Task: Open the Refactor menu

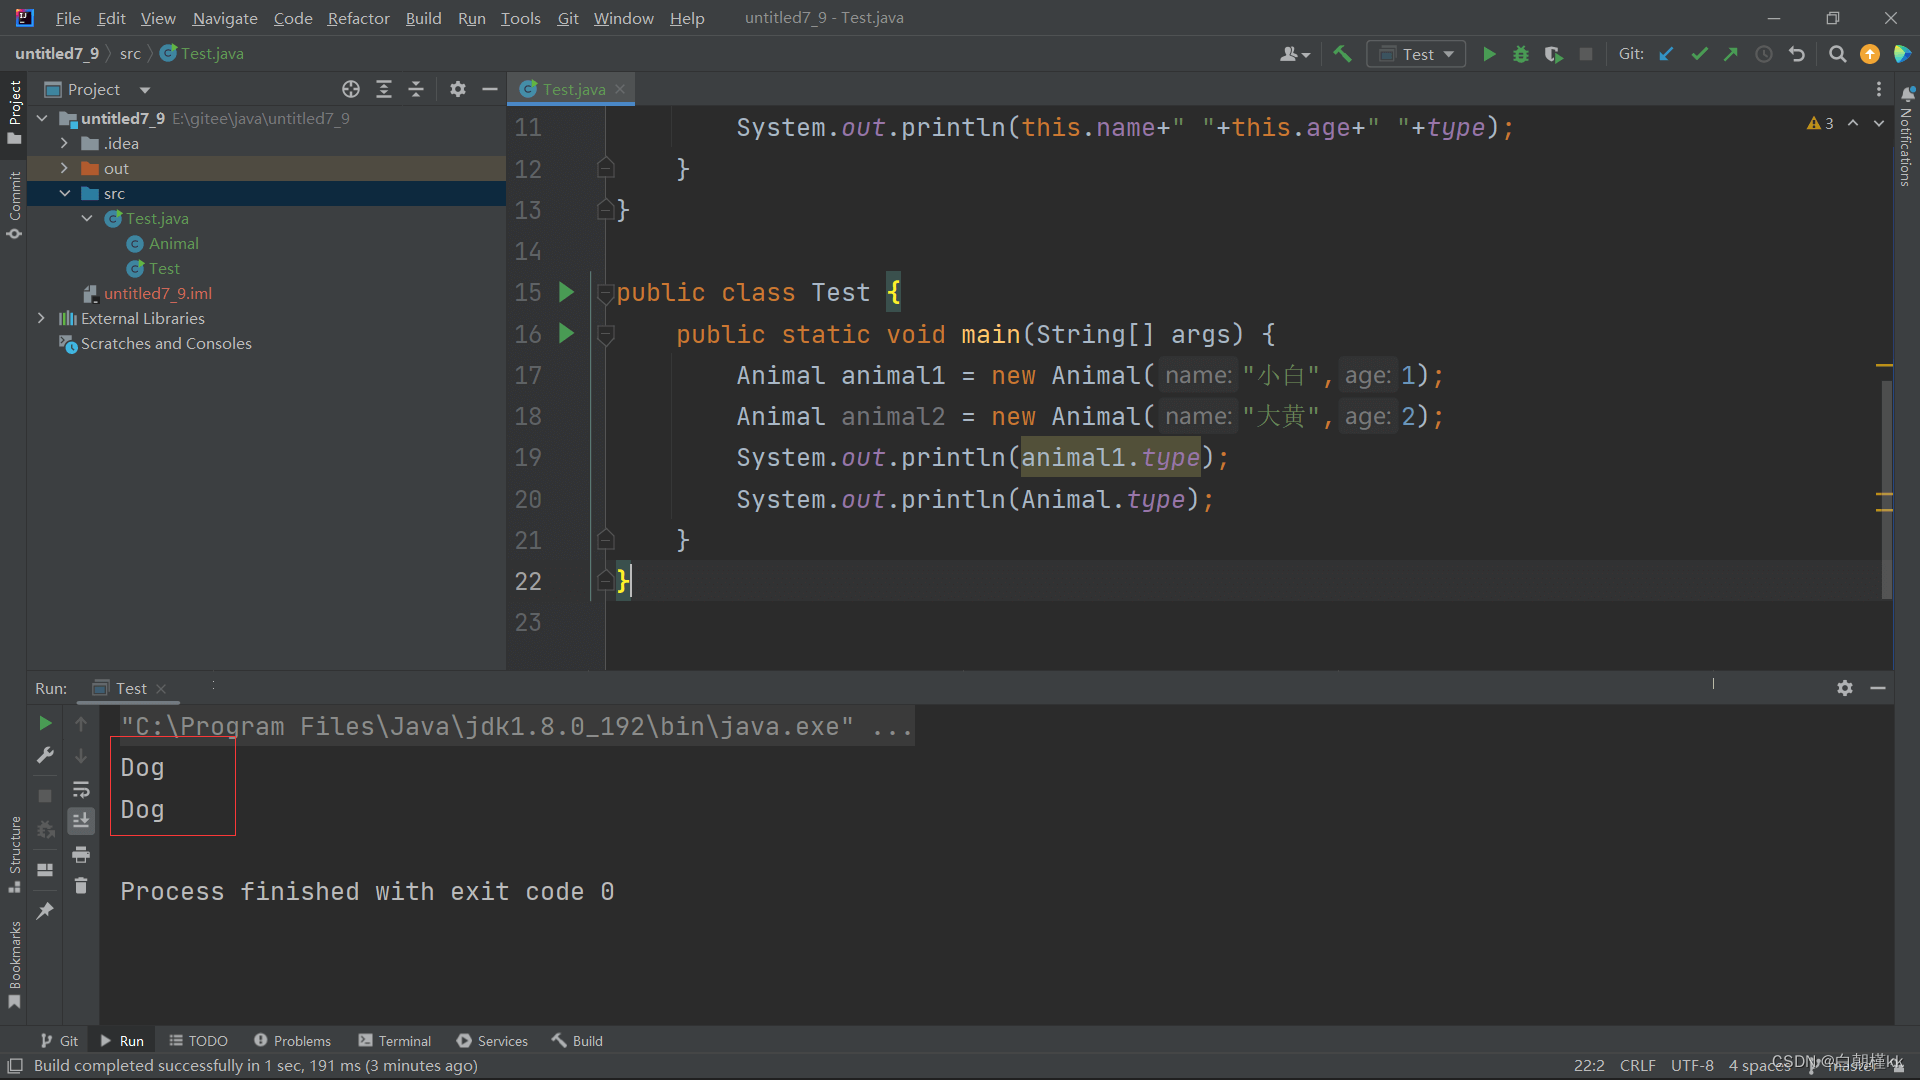Action: pyautogui.click(x=358, y=18)
